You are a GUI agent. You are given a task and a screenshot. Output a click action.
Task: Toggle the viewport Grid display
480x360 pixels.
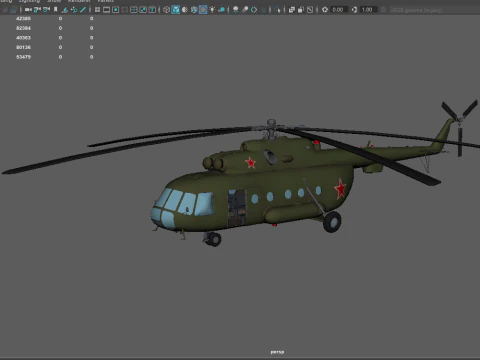(x=97, y=10)
